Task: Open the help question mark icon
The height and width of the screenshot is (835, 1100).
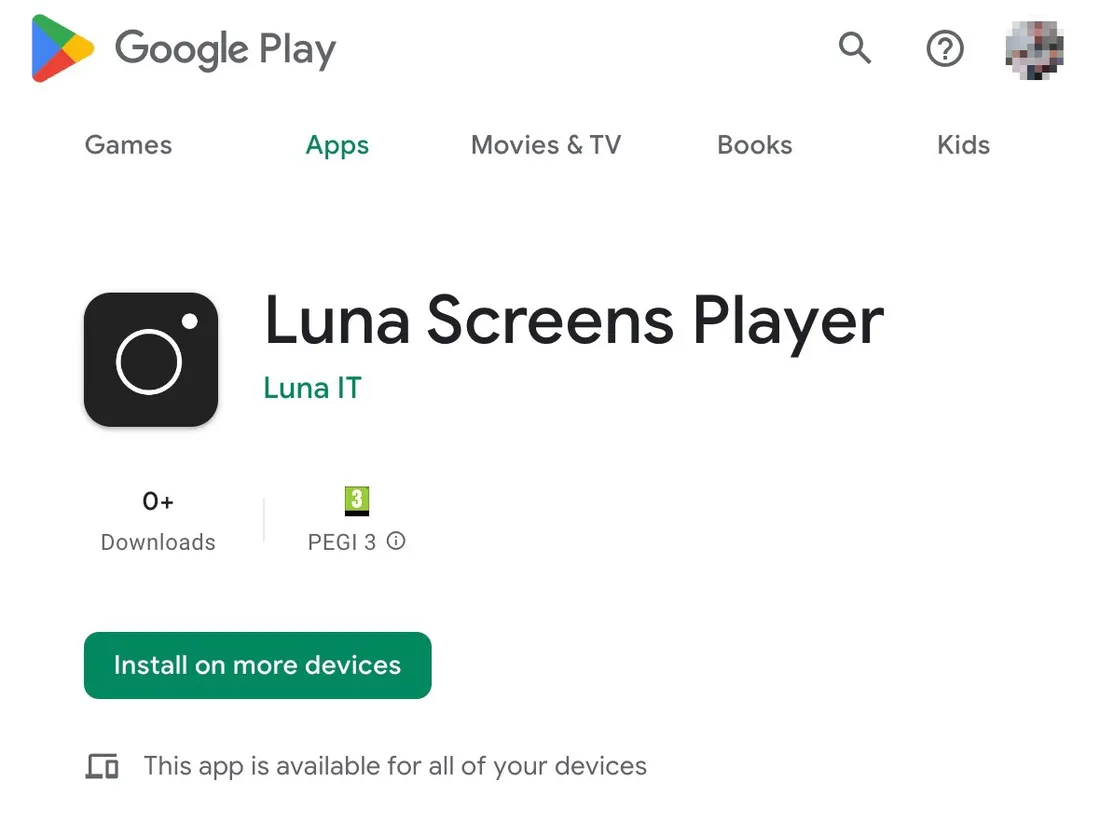Action: pyautogui.click(x=944, y=48)
